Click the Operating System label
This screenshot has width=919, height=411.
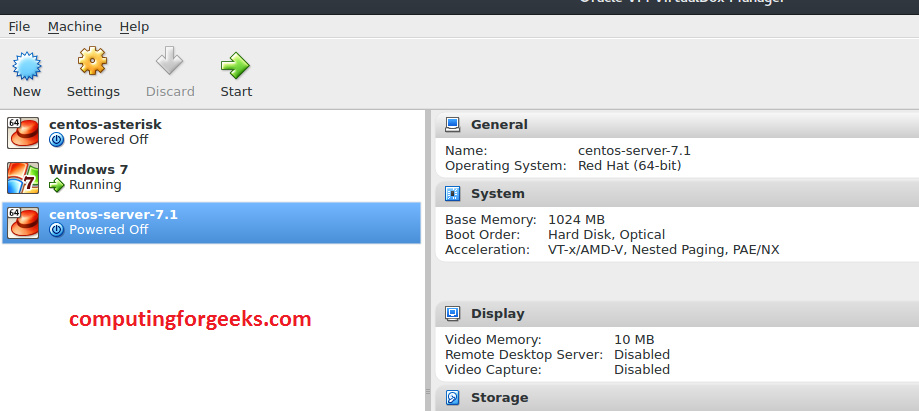[506, 166]
